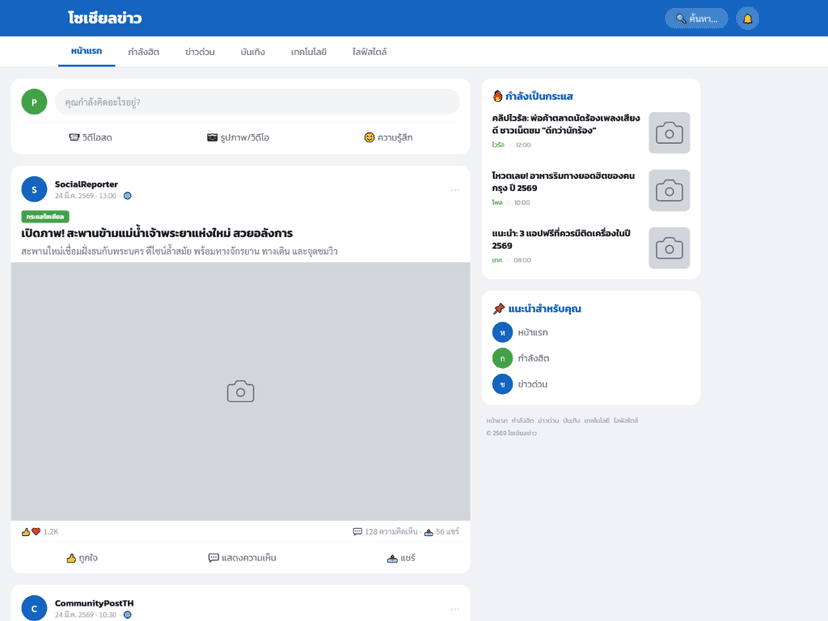Click the แสดงความเห็น comment button
Image resolution: width=828 pixels, height=621 pixels.
[242, 558]
